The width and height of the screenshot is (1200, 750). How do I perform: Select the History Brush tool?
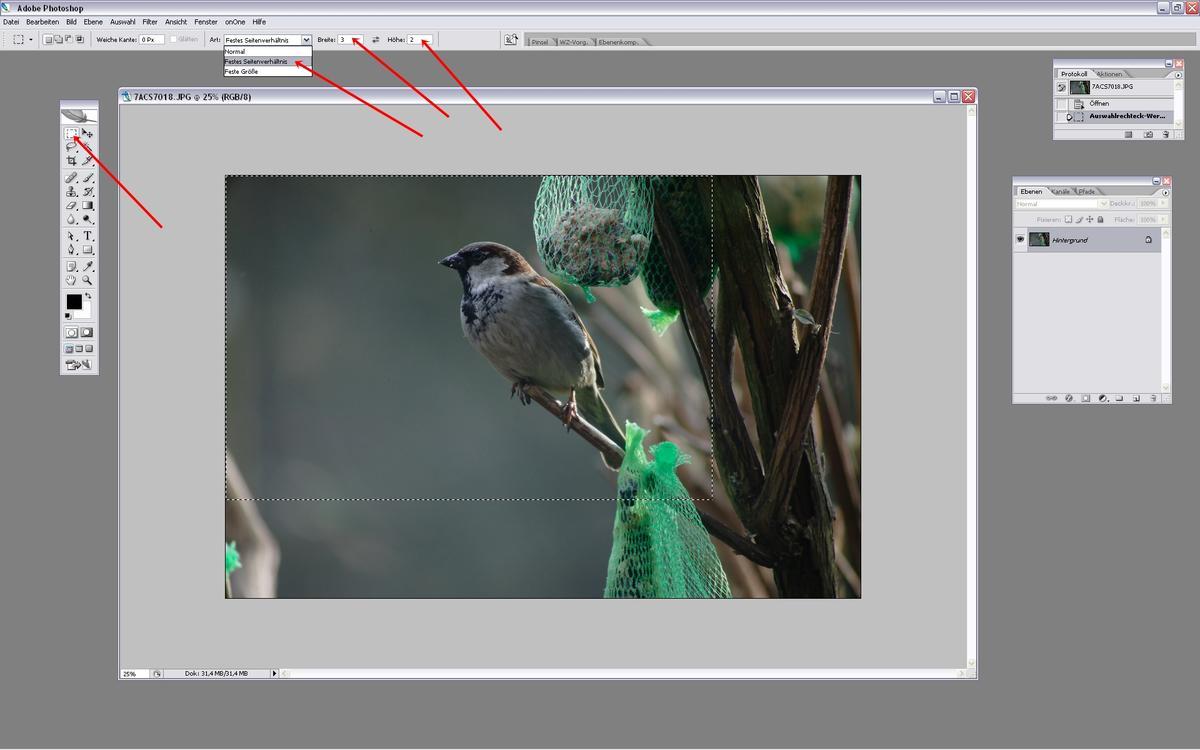(x=88, y=191)
